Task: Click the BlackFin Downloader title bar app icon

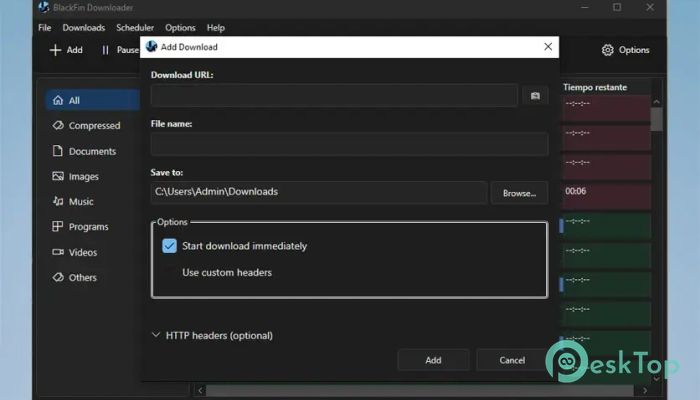Action: 44,7
